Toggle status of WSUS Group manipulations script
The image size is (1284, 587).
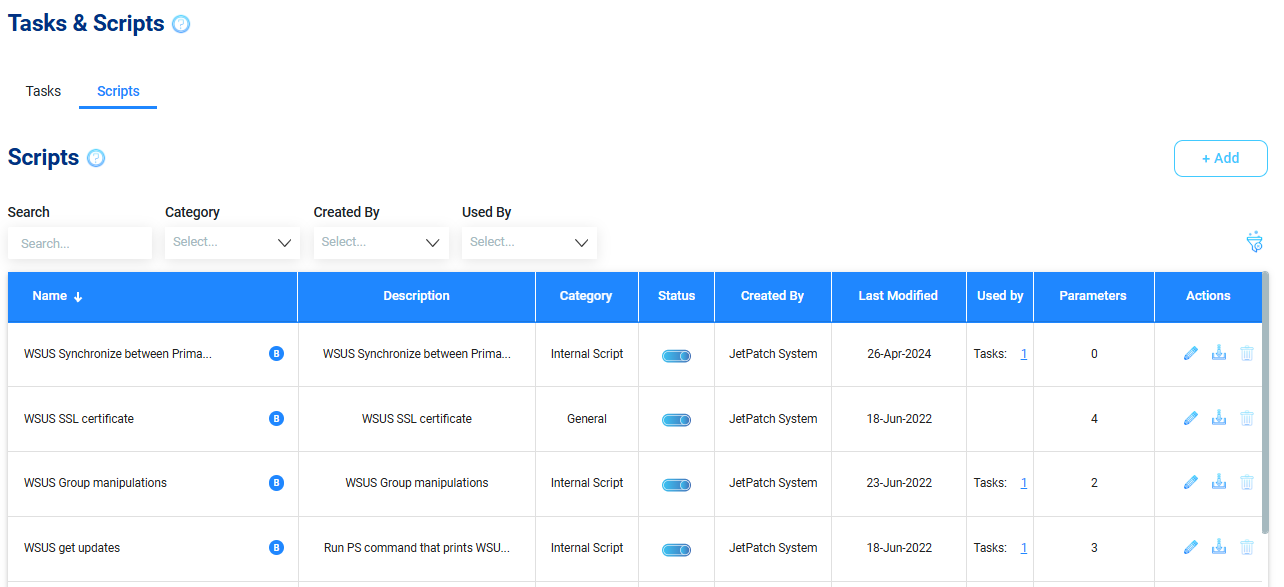[x=676, y=485]
